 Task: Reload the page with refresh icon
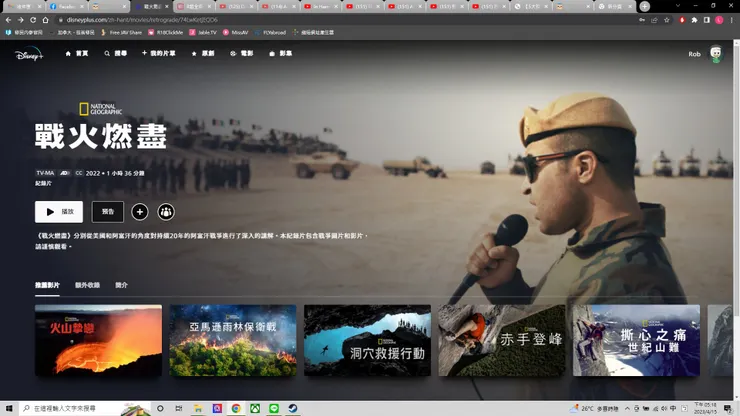(x=33, y=20)
